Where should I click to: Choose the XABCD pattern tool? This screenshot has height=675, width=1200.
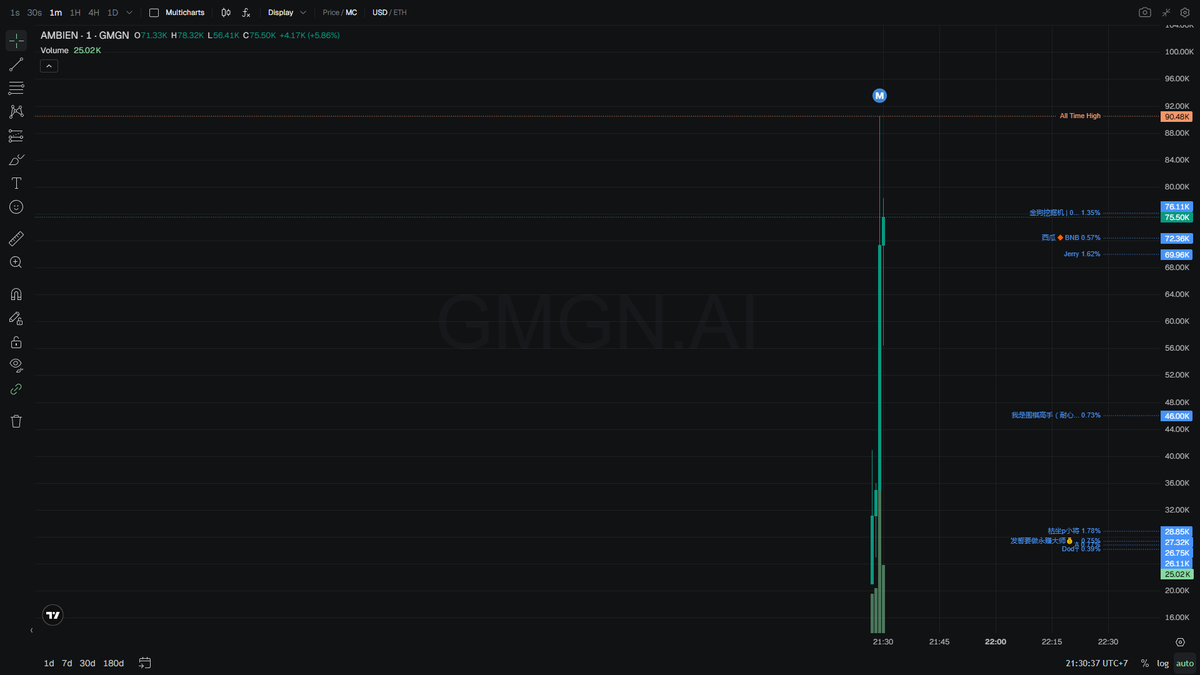pos(16,112)
